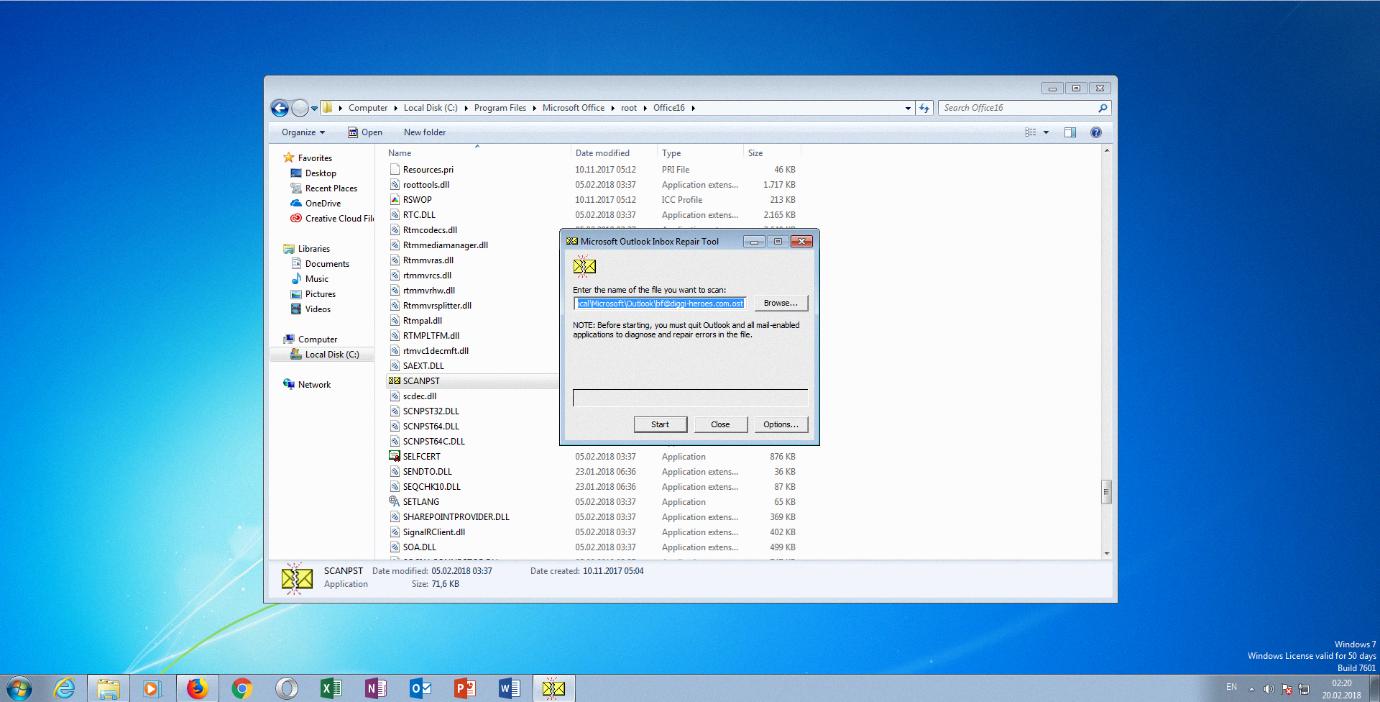The image size is (1380, 702).
Task: Launch Firefox from the taskbar
Action: coord(196,688)
